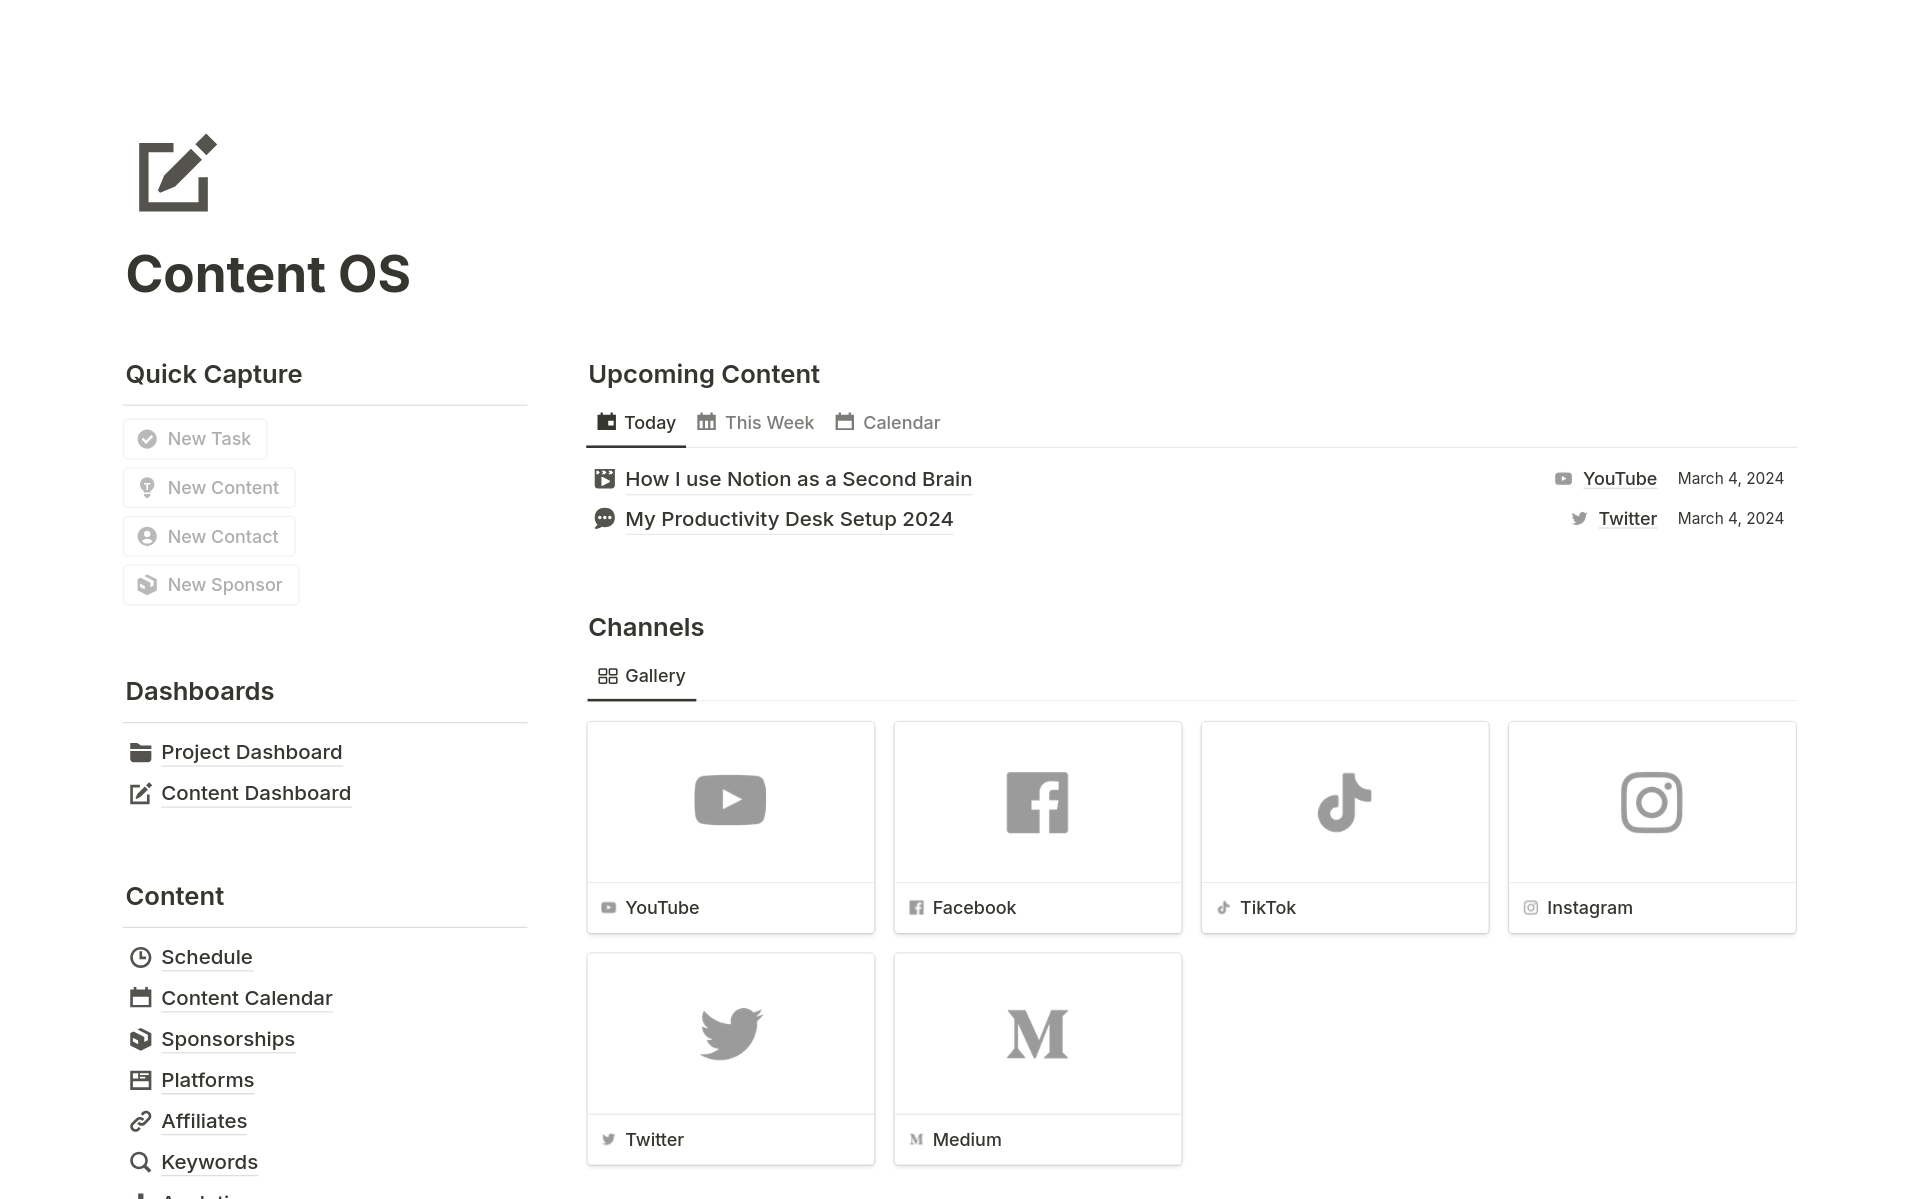Open the TikTok channel logo
Viewport: 1920px width, 1199px height.
pyautogui.click(x=1344, y=802)
